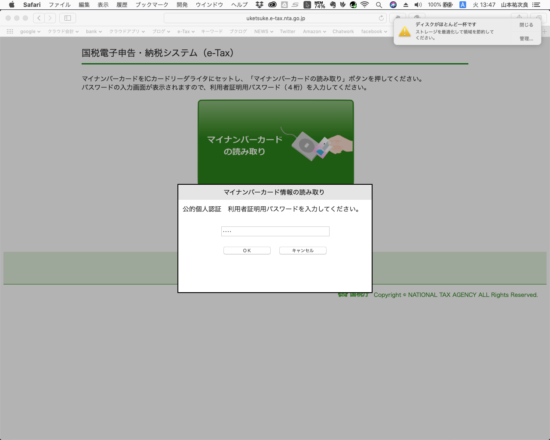550x440 pixels.
Task: Click the マイナンバーカード情報の読み取り dialog title
Action: (274, 192)
